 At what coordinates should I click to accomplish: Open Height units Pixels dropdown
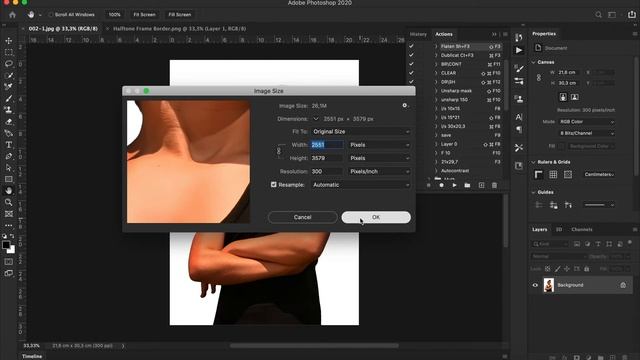click(379, 158)
